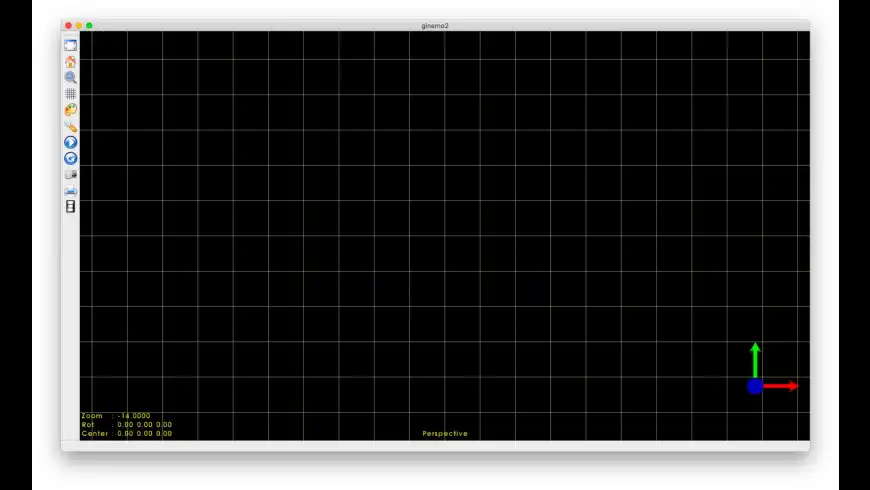This screenshot has height=490, width=870.
Task: Click the glnemo2 window title
Action: pyautogui.click(x=435, y=26)
